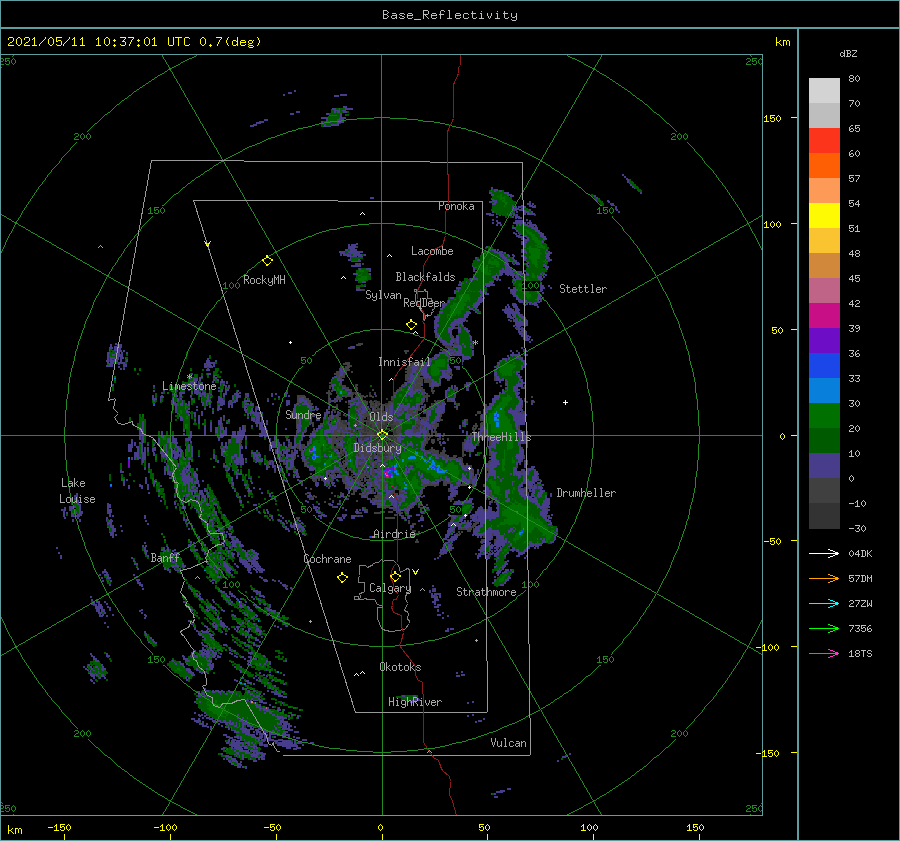Click the 18TS legend text

click(x=860, y=653)
